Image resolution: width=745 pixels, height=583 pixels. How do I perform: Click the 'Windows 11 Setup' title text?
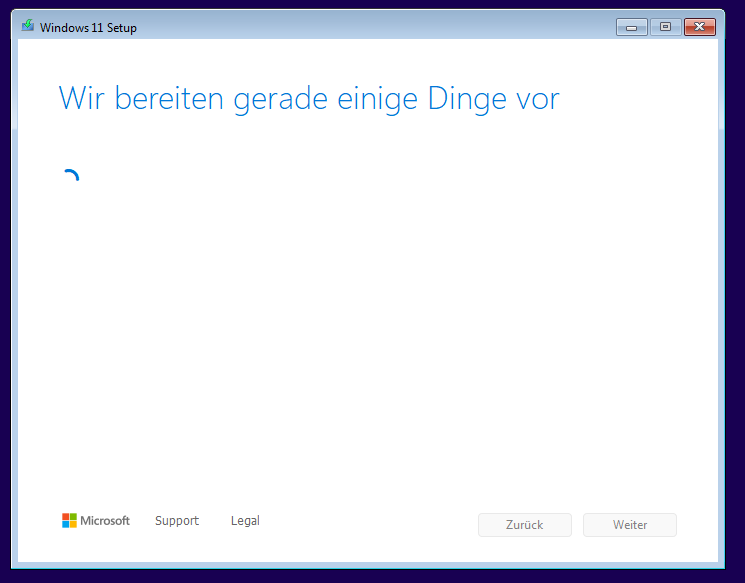click(88, 28)
